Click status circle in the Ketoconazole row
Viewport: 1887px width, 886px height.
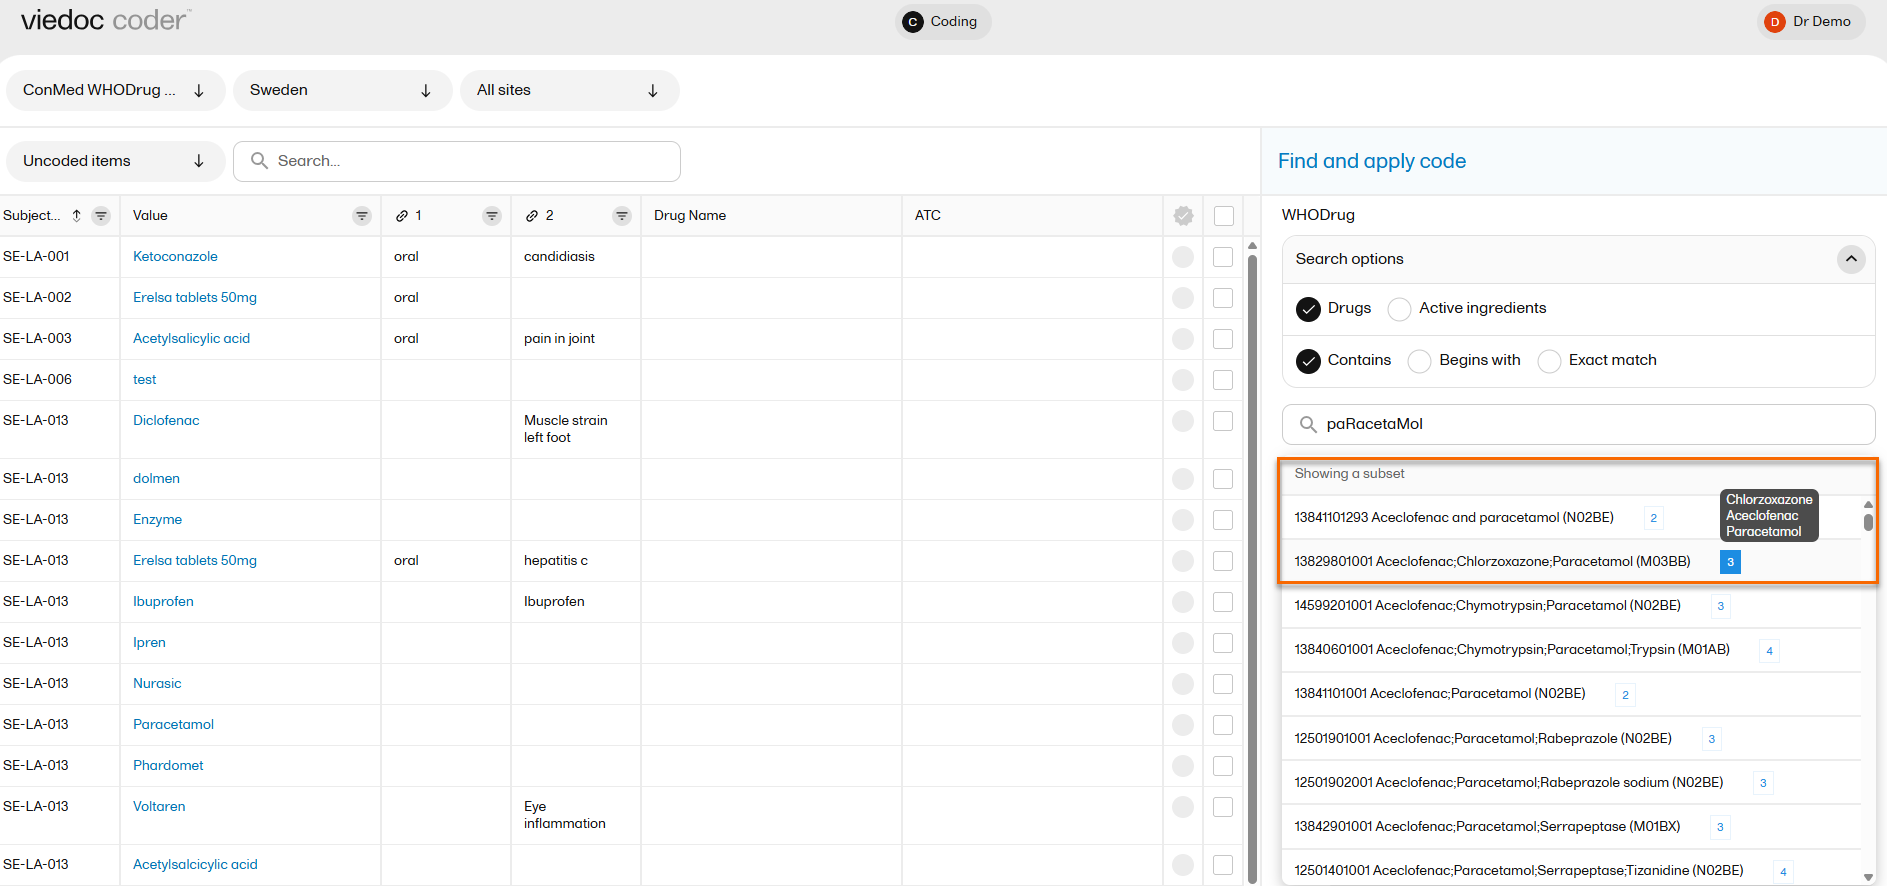[x=1183, y=257]
